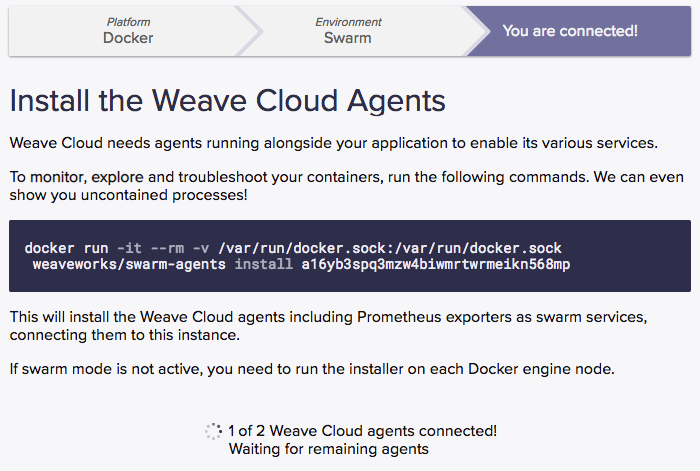This screenshot has width=700, height=471.
Task: Click the 'Environment' label in the breadcrumb
Action: click(348, 22)
